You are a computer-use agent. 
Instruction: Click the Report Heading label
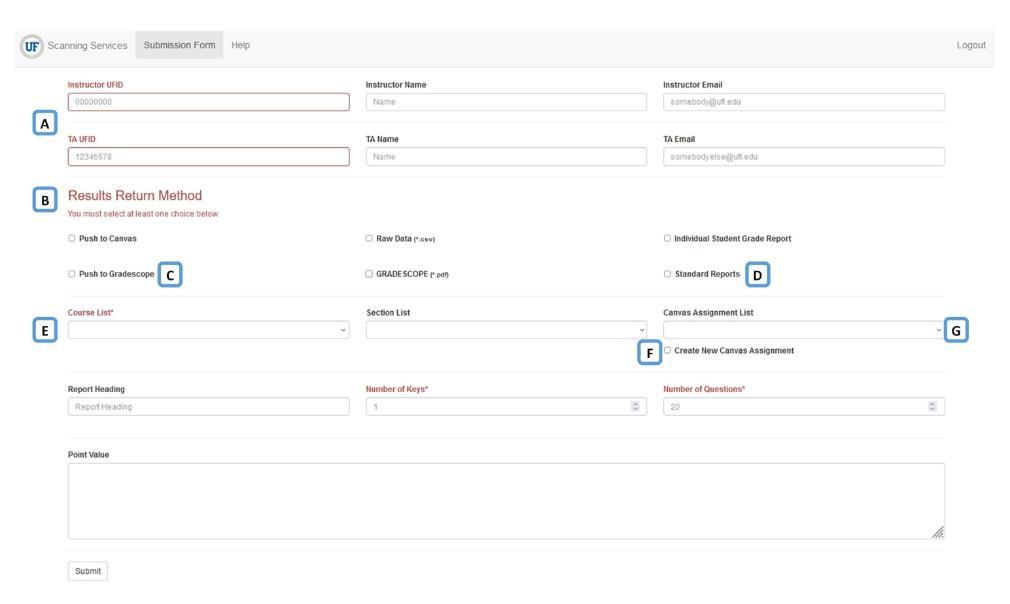(x=96, y=389)
